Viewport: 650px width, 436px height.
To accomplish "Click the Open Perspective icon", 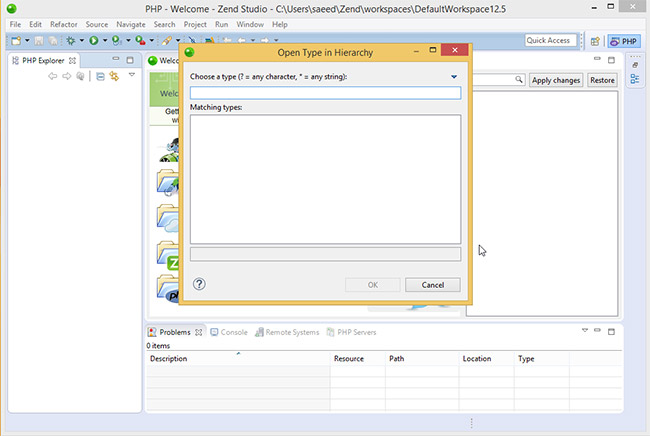I will pyautogui.click(x=595, y=41).
